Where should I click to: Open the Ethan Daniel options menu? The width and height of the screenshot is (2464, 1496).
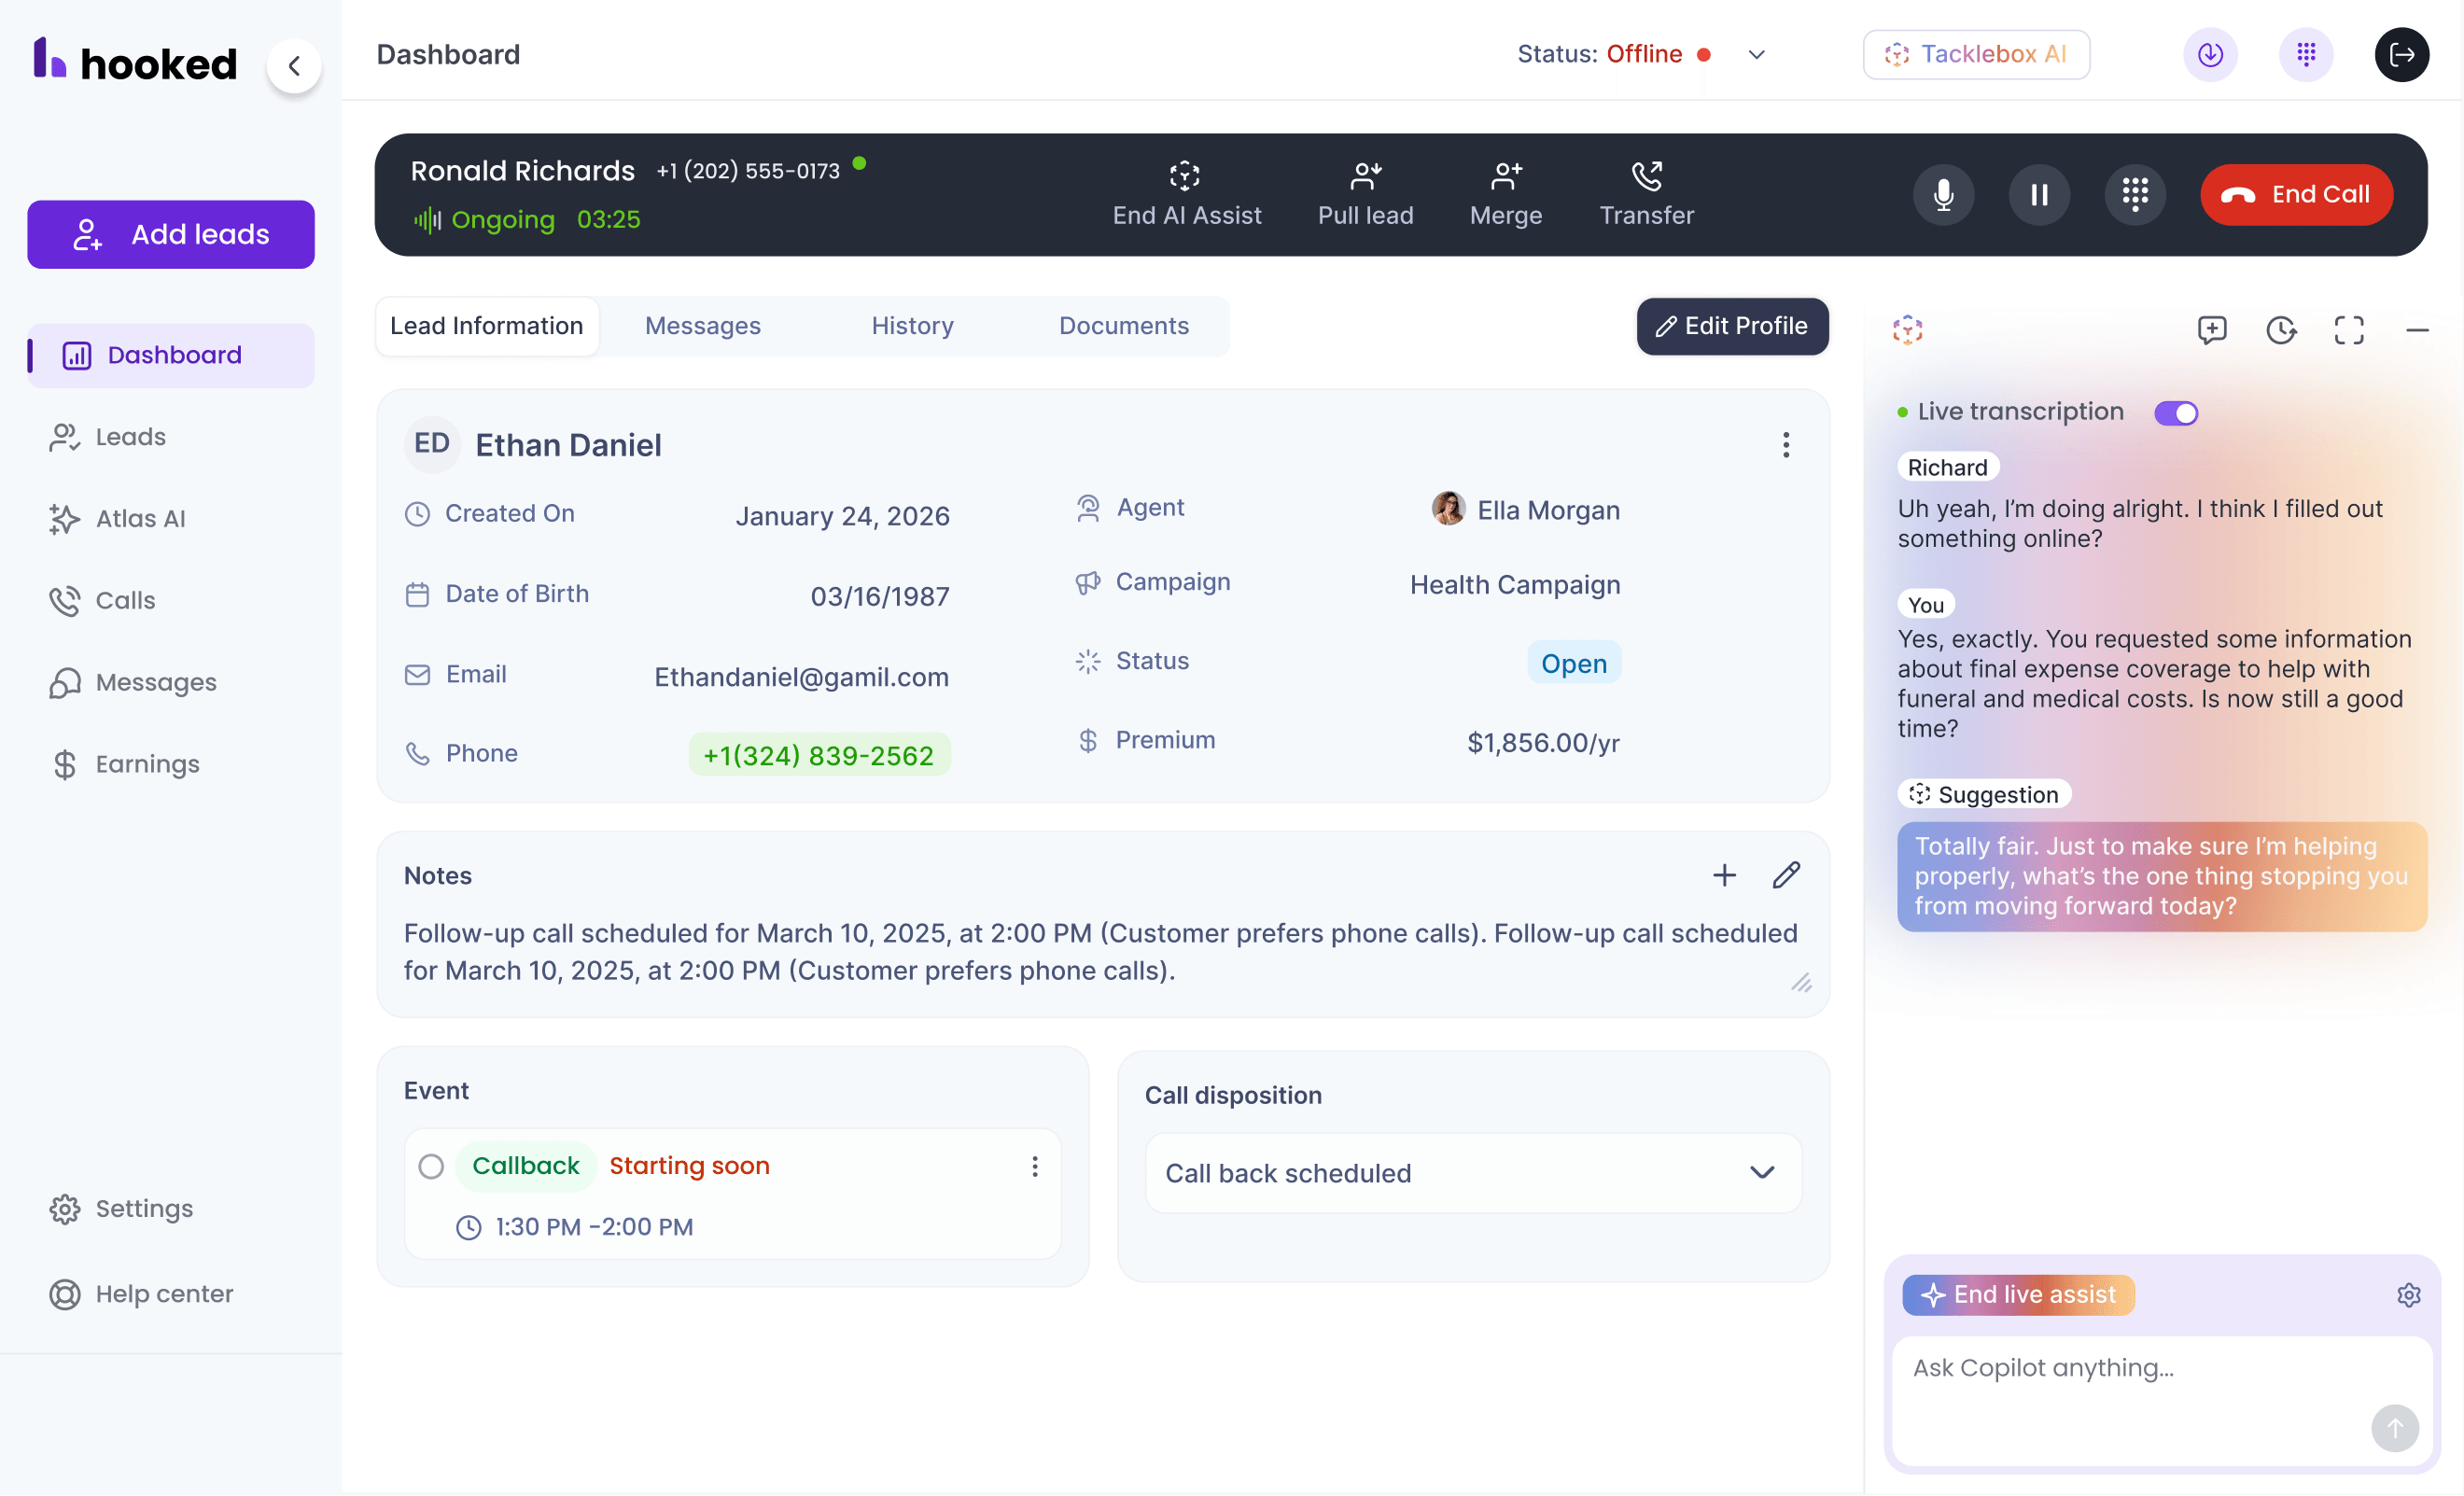(1786, 444)
